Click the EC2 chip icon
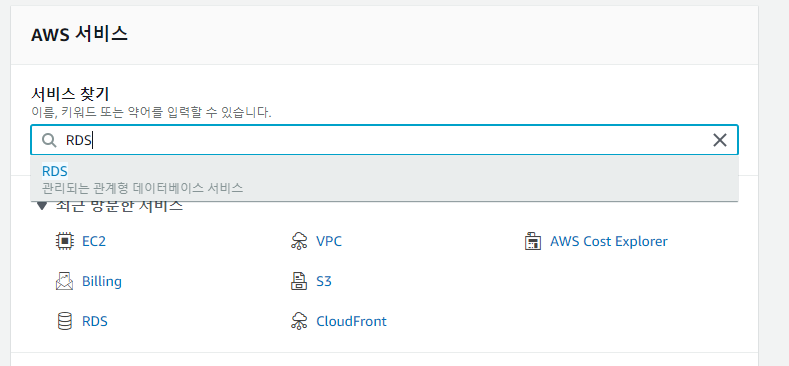The height and width of the screenshot is (366, 789). pos(64,241)
